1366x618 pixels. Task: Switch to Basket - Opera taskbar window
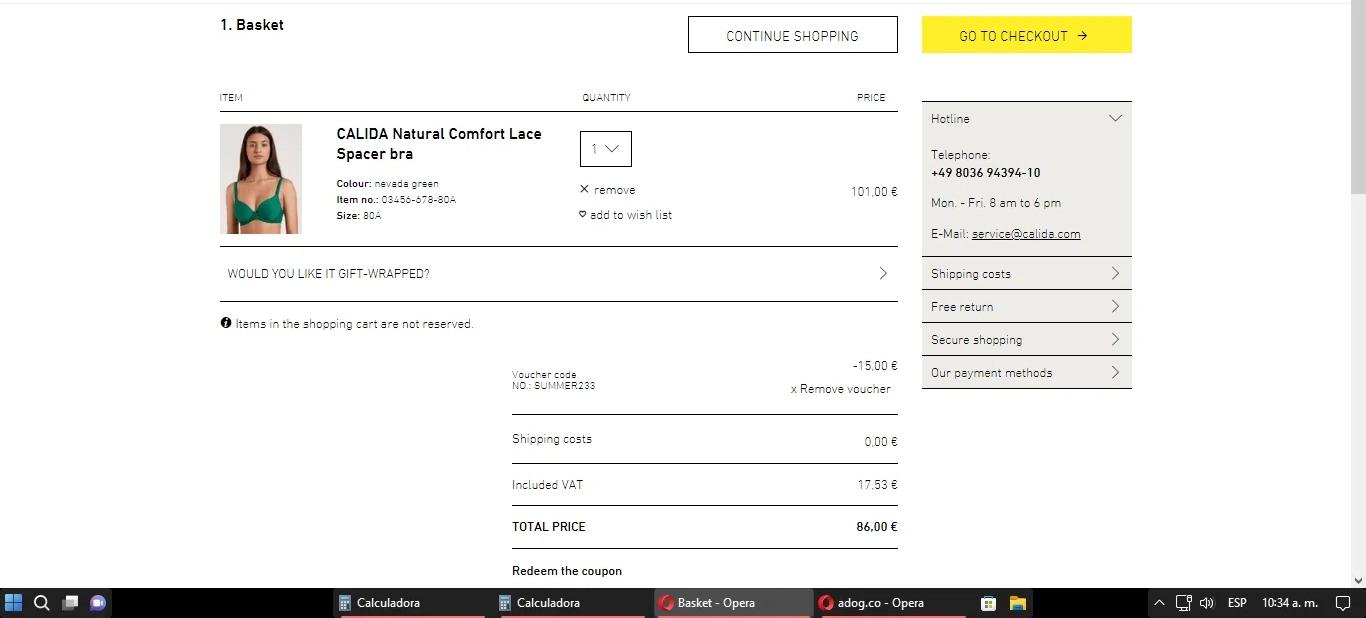click(732, 603)
